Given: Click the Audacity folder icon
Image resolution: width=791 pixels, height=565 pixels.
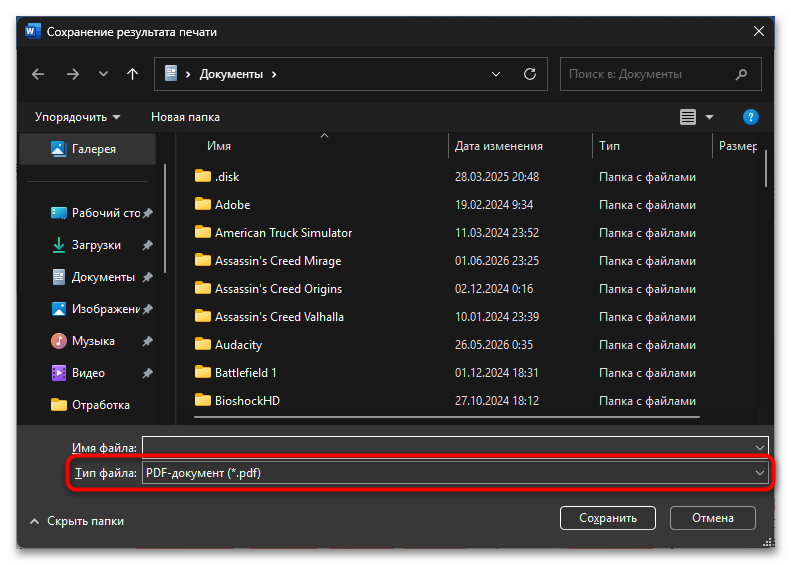Looking at the screenshot, I should click(x=203, y=344).
